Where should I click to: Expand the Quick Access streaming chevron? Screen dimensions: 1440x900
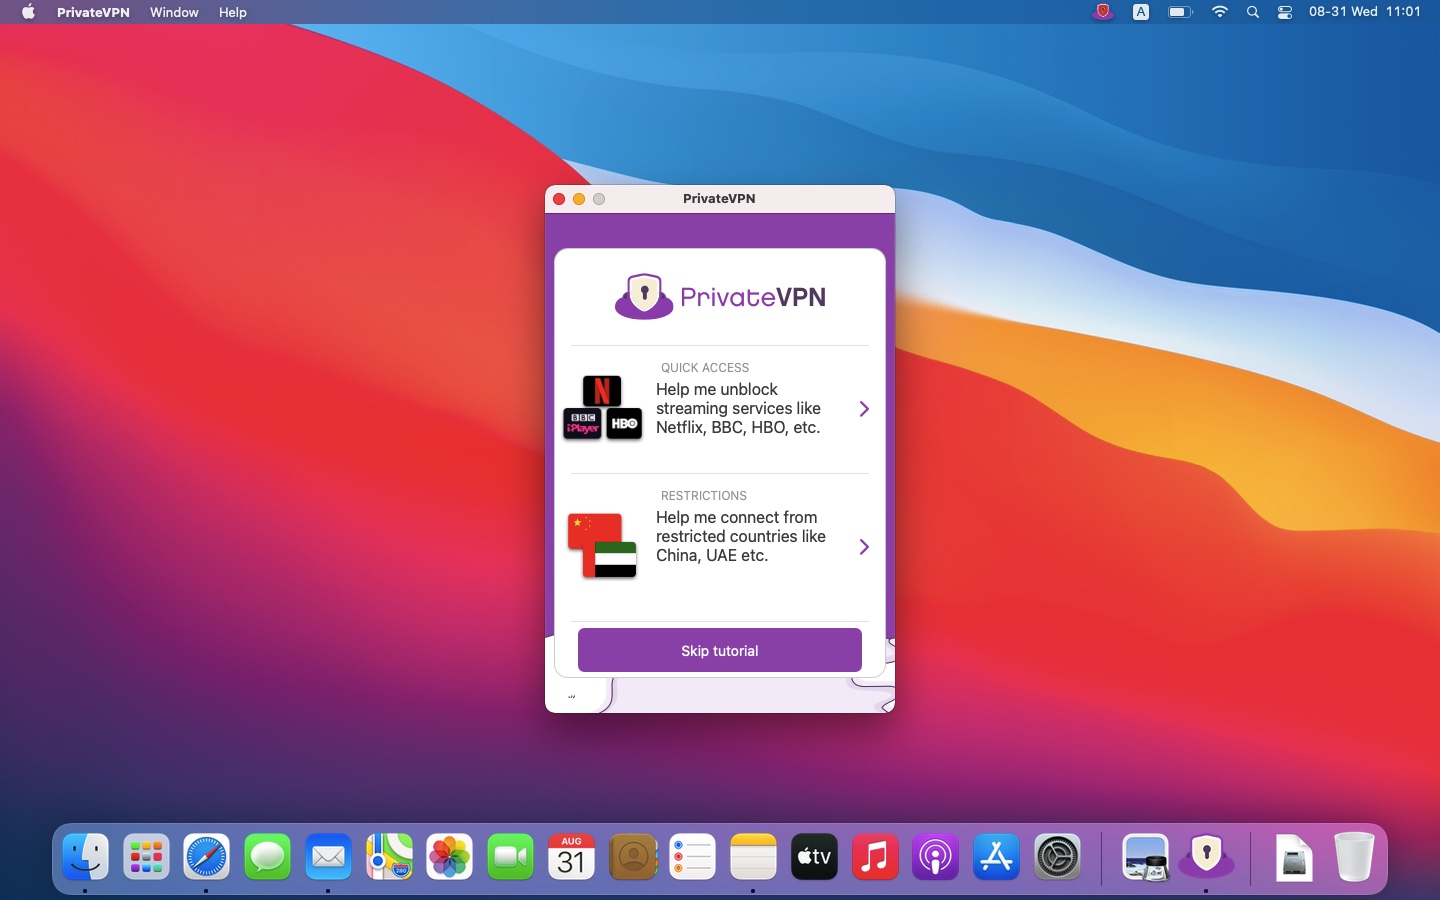(864, 409)
